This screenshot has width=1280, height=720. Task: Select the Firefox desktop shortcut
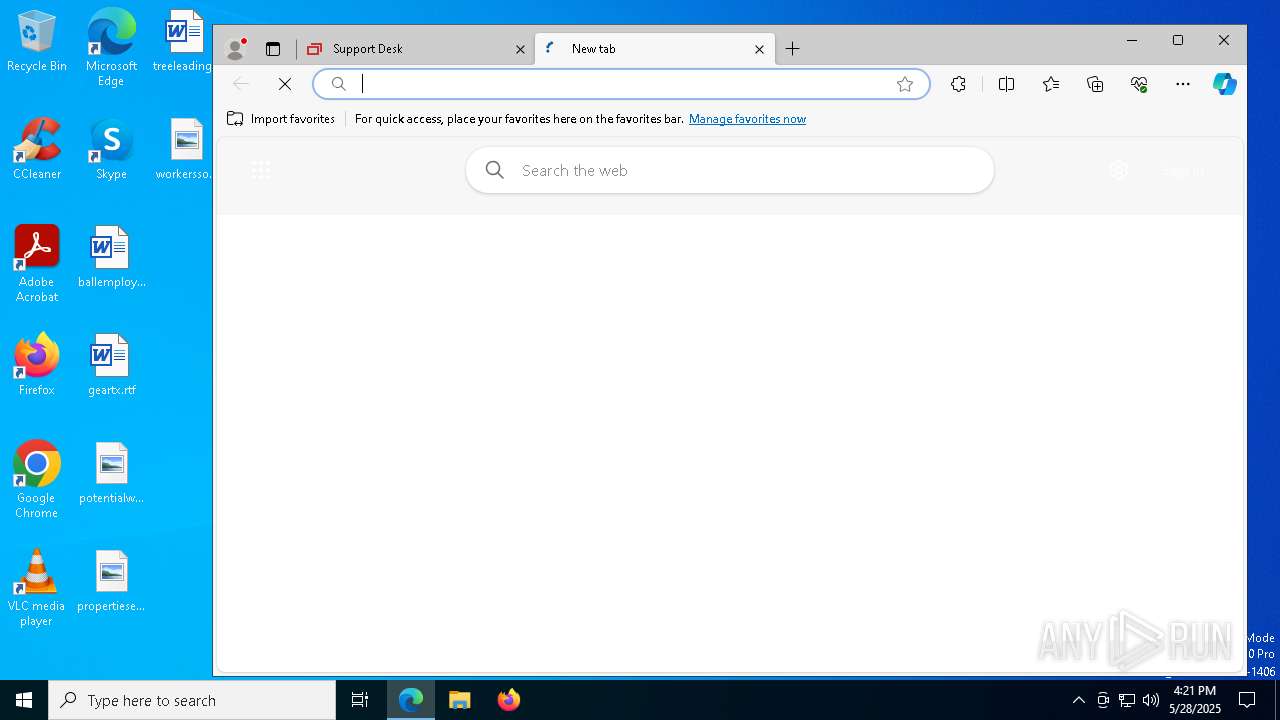37,365
